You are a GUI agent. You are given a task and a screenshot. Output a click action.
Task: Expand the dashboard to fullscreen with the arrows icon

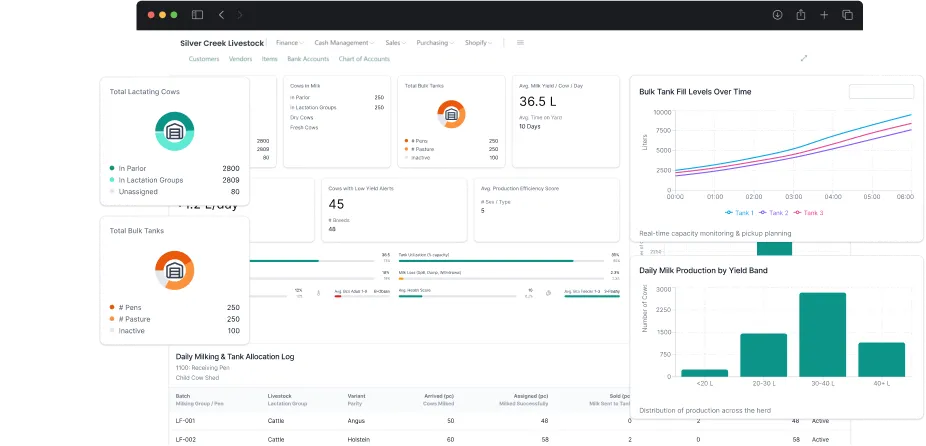[804, 59]
